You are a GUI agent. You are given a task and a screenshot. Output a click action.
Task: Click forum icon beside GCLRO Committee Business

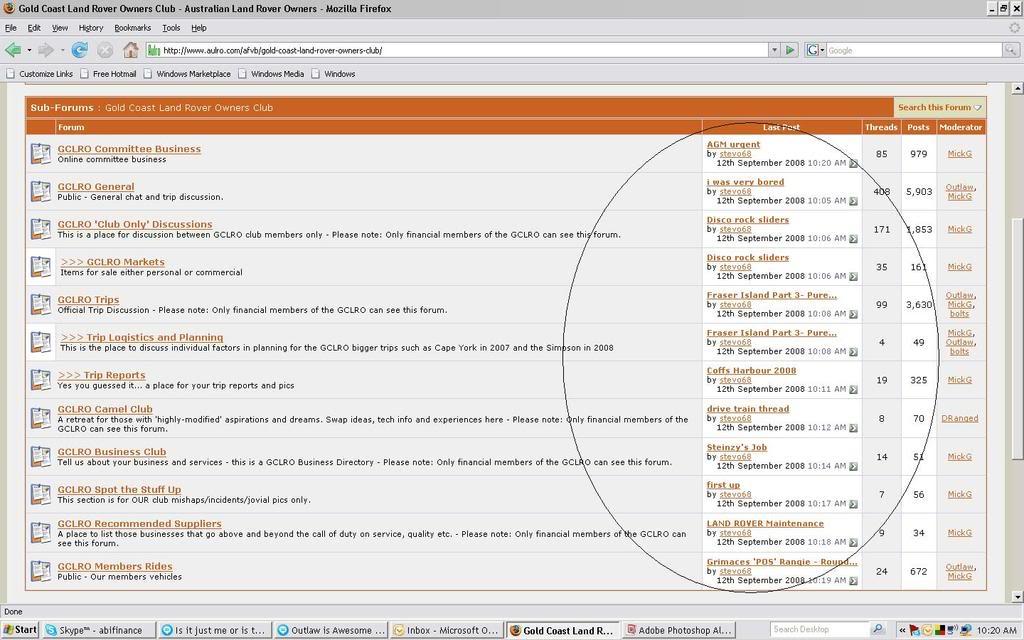(x=40, y=154)
